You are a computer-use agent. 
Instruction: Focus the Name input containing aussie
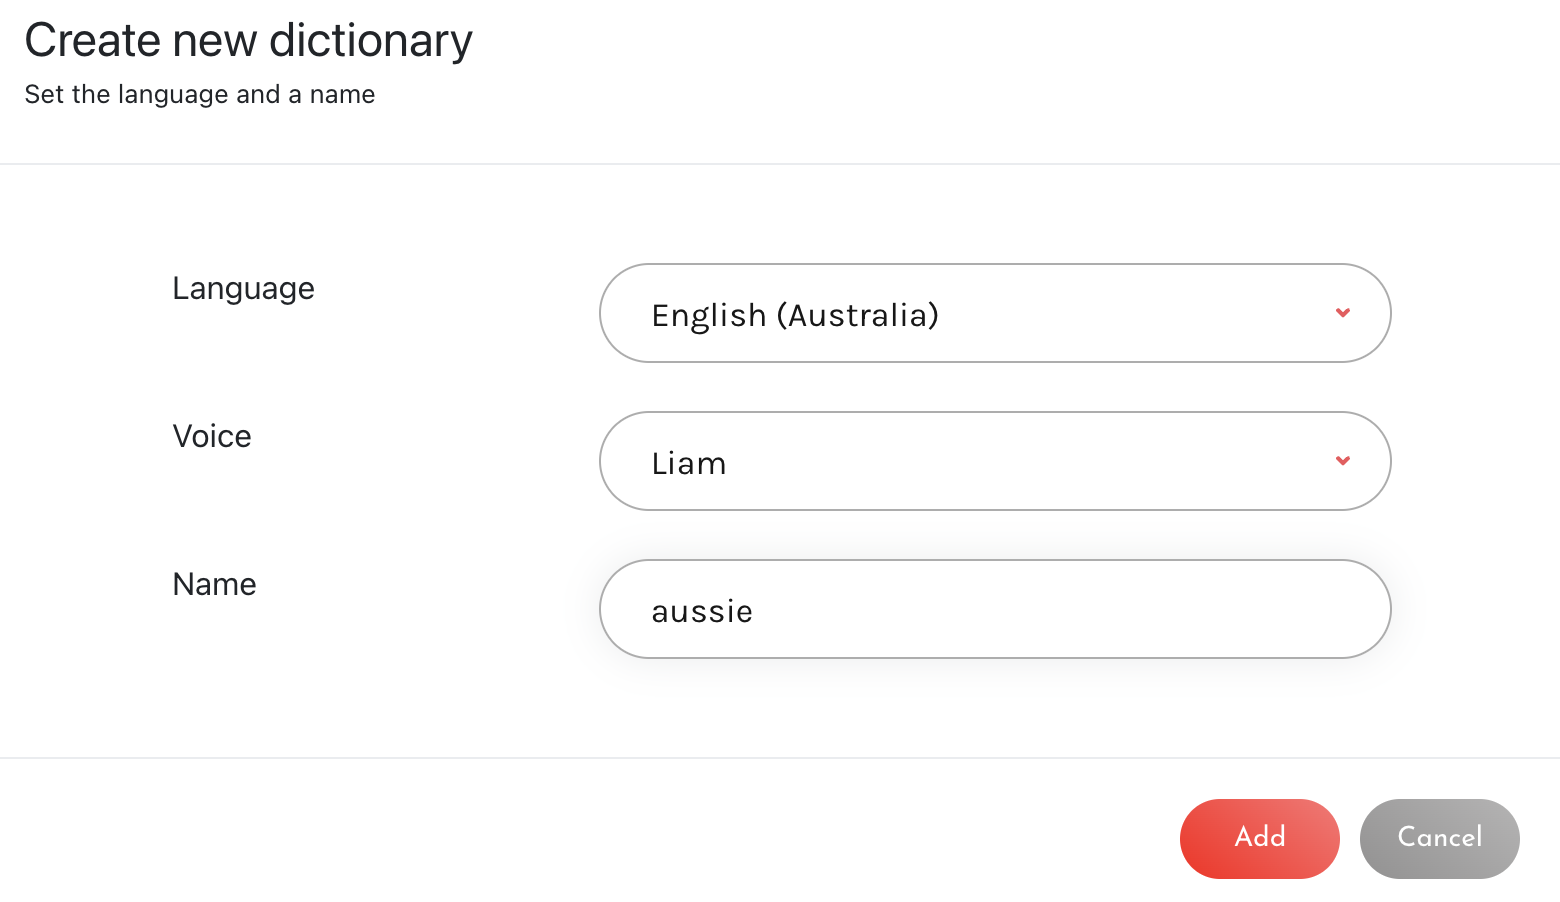(x=995, y=609)
